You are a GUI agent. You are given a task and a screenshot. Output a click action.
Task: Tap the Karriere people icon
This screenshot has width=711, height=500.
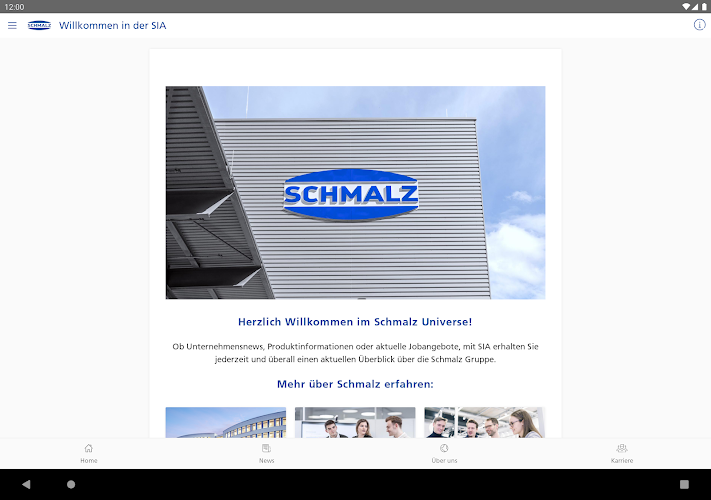pos(622,448)
